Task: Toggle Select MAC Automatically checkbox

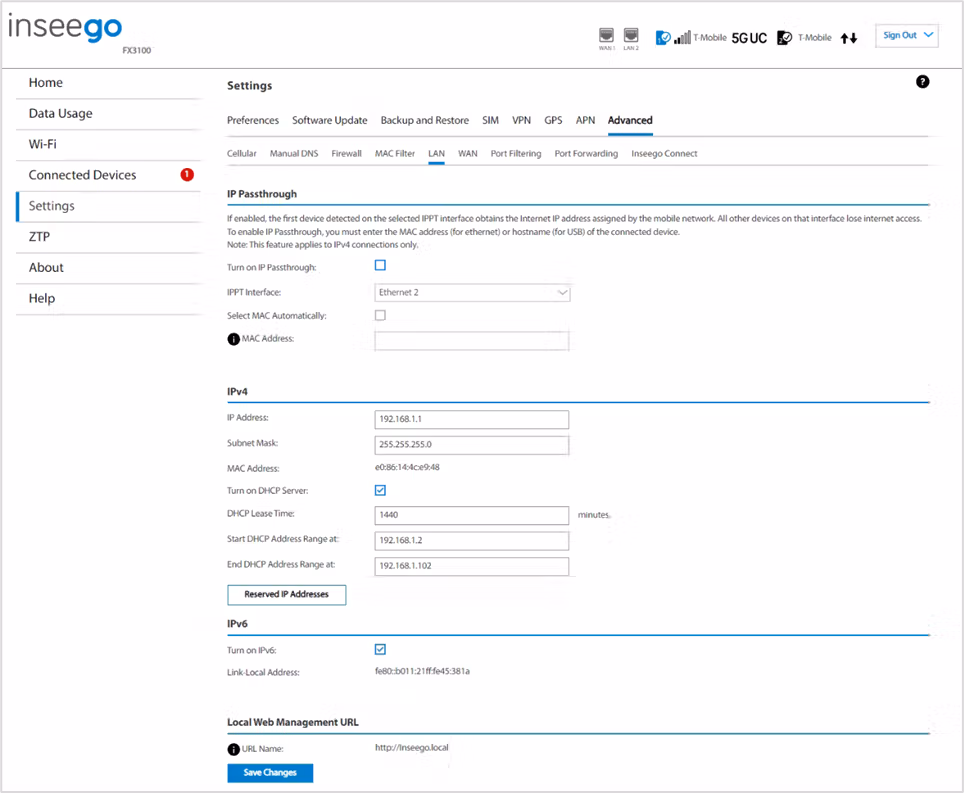Action: tap(381, 315)
